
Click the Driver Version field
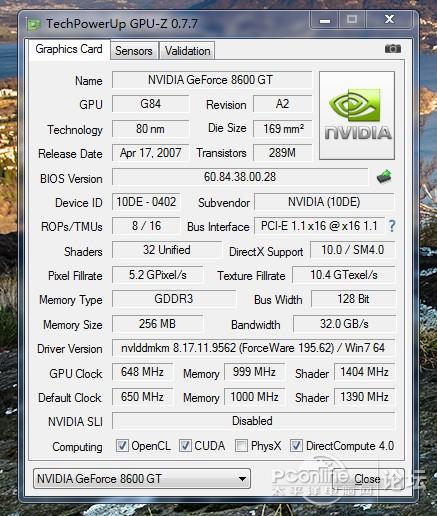click(253, 348)
